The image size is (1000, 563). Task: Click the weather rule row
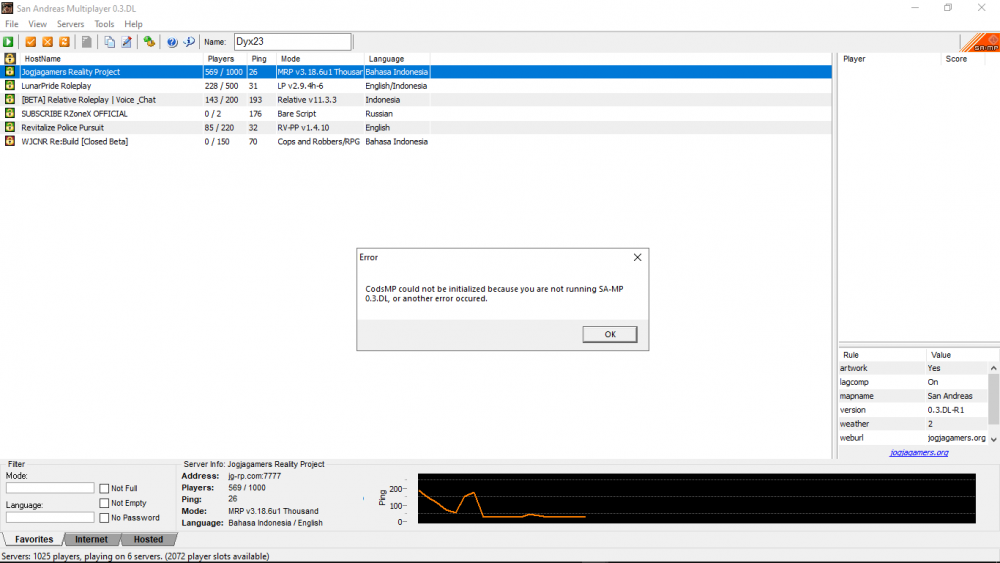click(913, 424)
